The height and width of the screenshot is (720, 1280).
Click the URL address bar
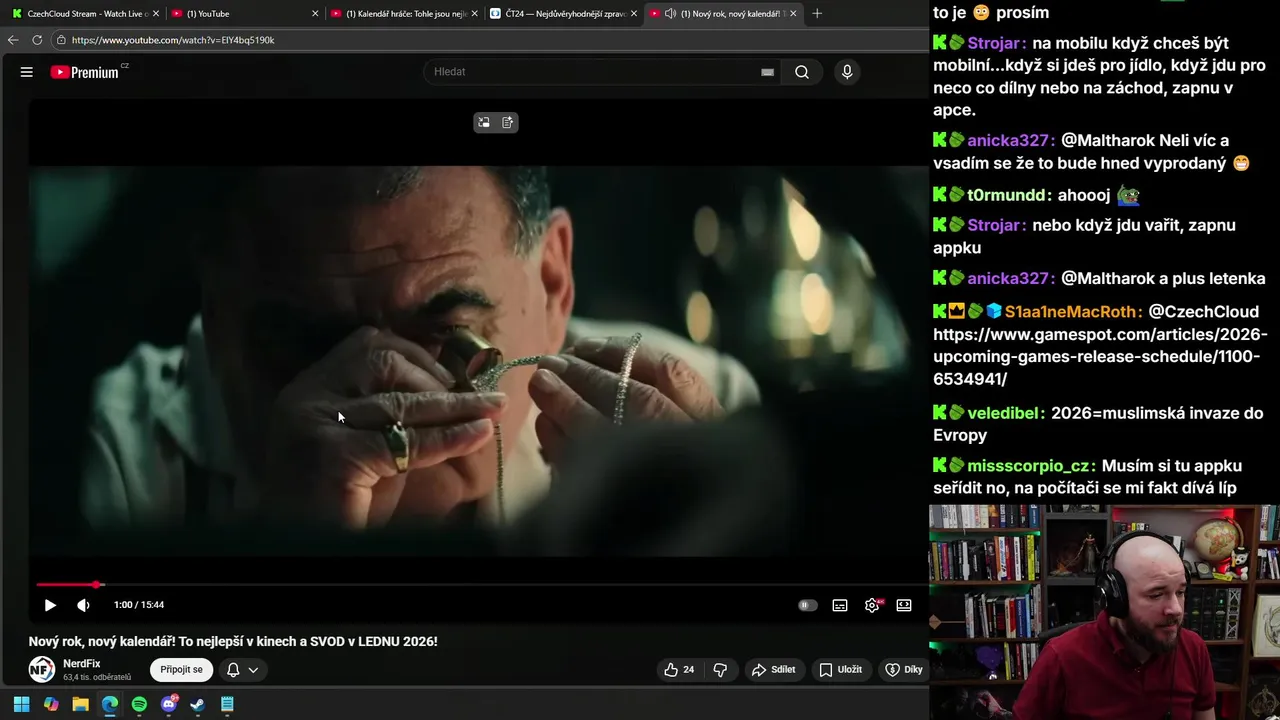tap(490, 40)
